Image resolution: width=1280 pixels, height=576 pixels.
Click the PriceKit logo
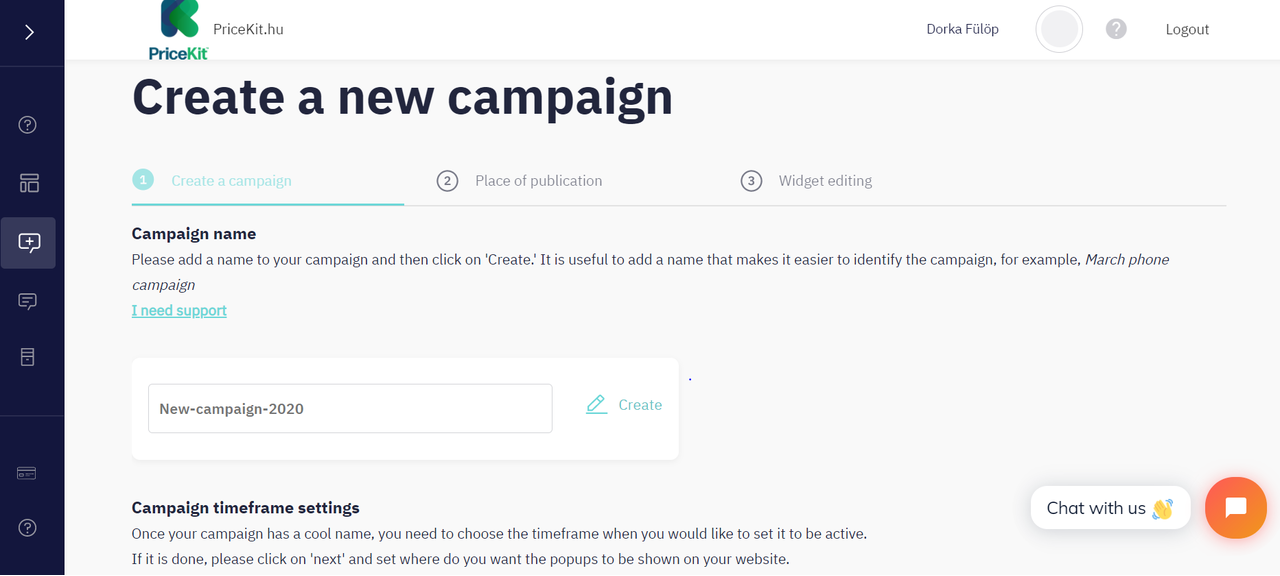pos(180,30)
